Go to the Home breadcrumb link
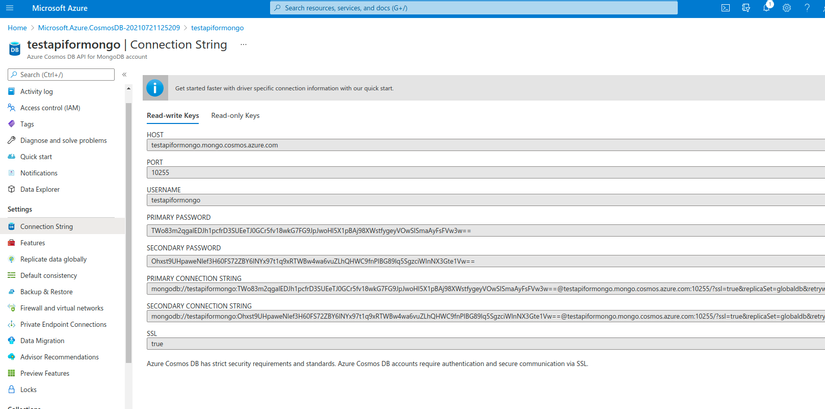Image resolution: width=825 pixels, height=409 pixels. coord(17,28)
